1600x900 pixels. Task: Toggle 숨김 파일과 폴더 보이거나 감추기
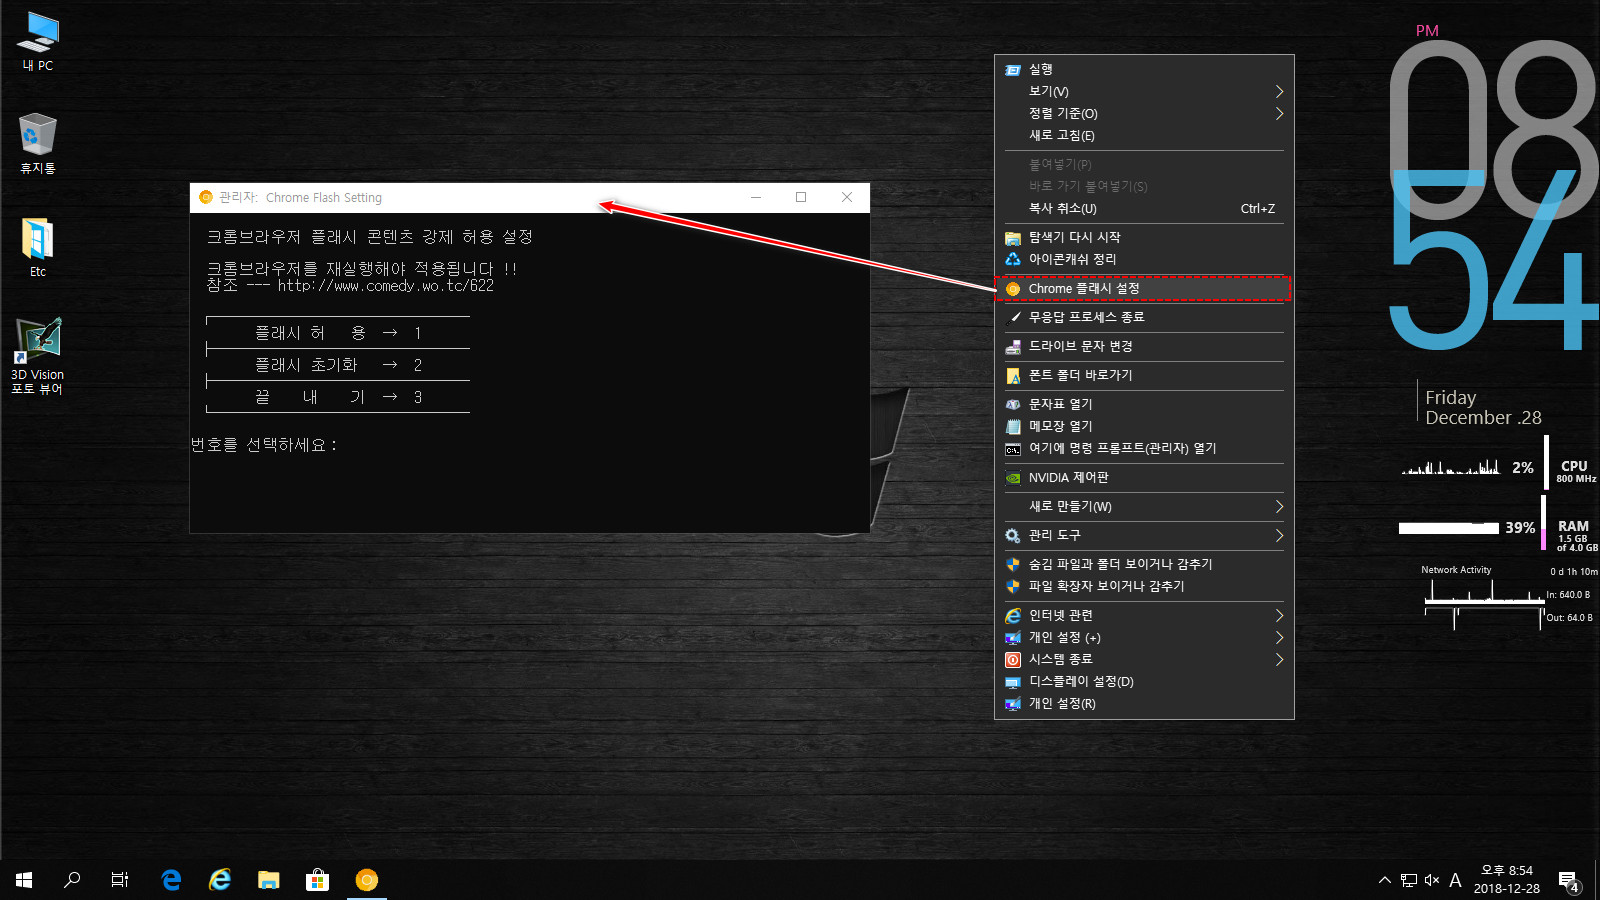pyautogui.click(x=1144, y=564)
